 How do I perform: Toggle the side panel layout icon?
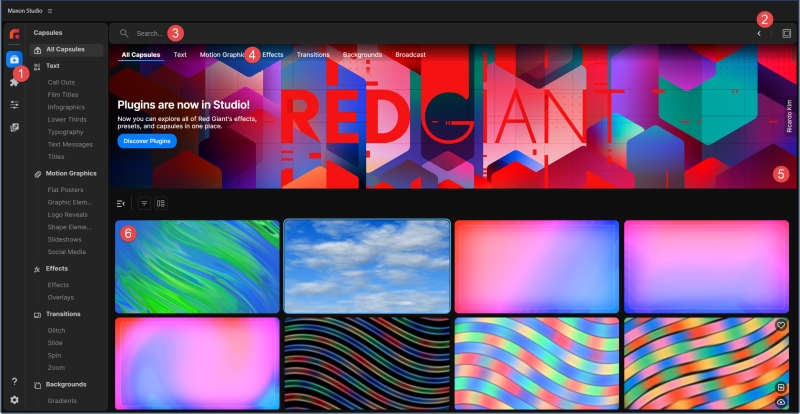787,34
